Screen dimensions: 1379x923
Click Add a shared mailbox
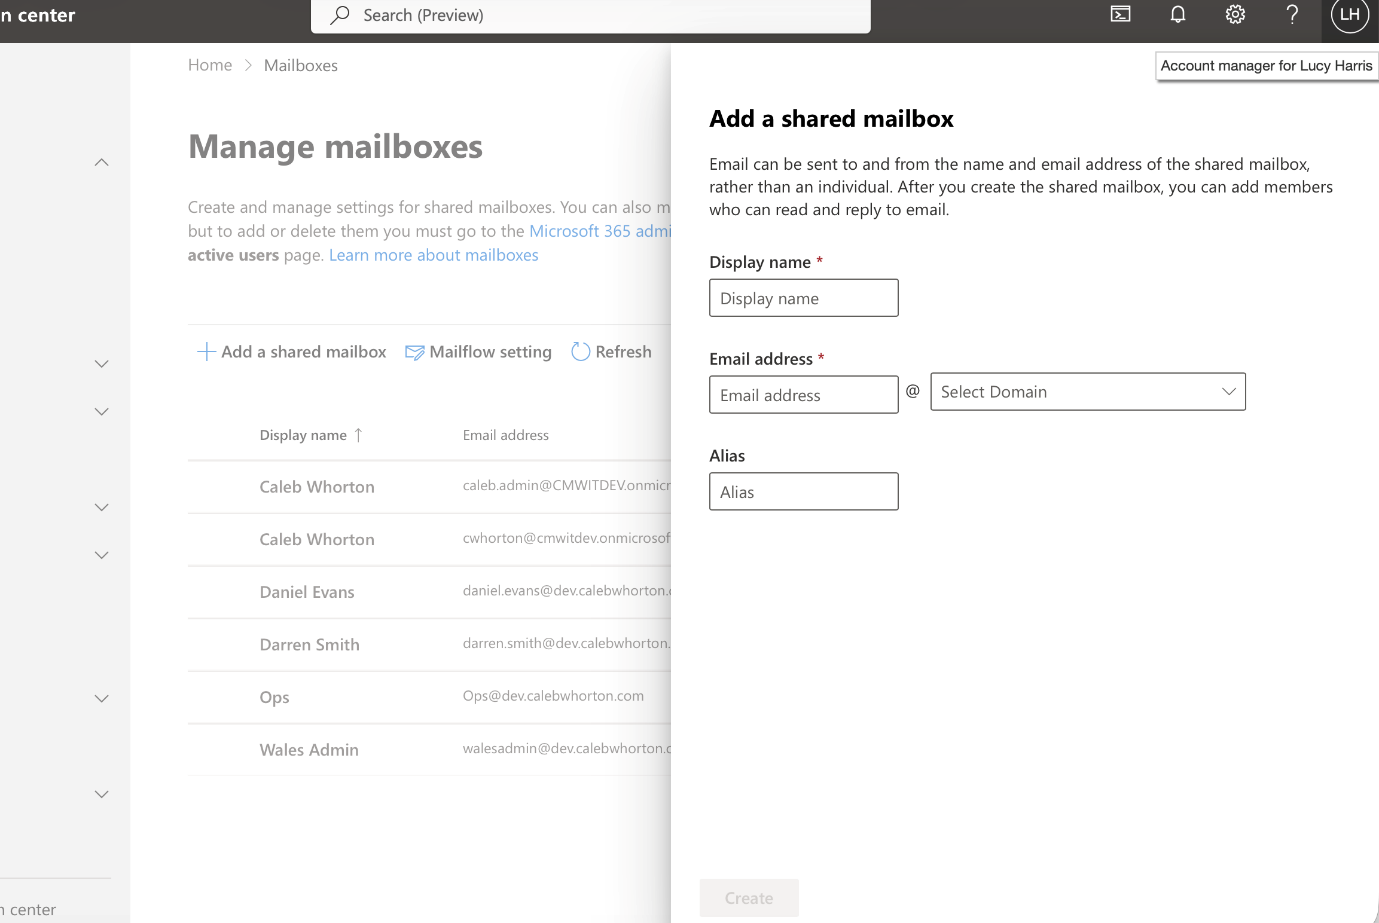click(x=292, y=352)
